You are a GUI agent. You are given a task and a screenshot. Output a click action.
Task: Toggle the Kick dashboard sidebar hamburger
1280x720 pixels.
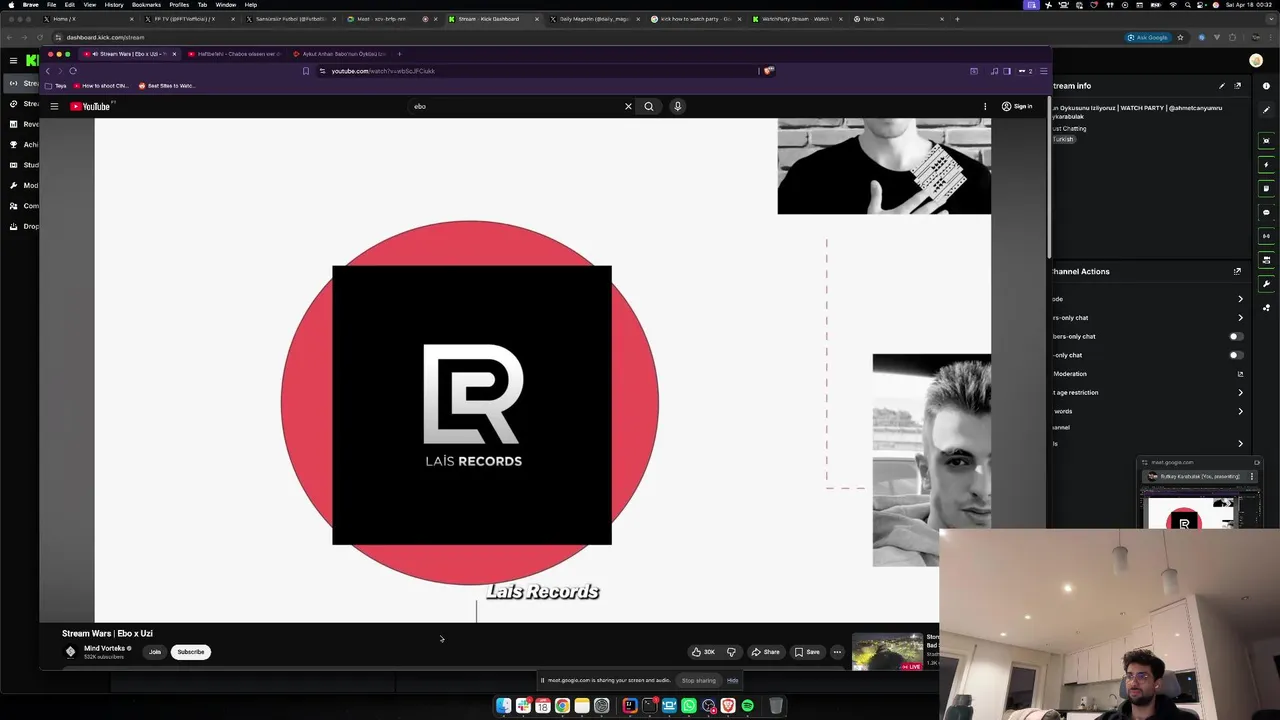point(13,61)
